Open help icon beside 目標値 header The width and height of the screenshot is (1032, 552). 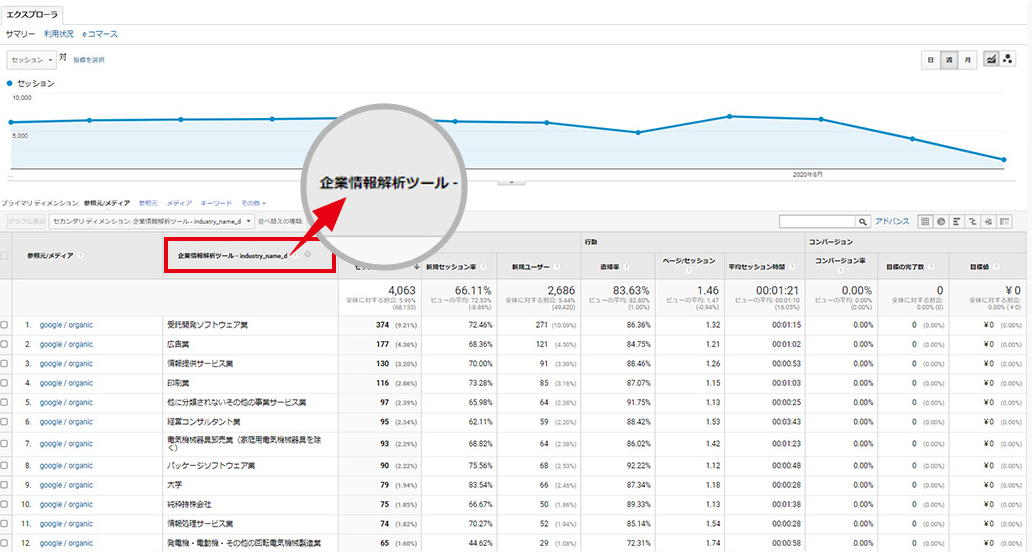click(996, 266)
